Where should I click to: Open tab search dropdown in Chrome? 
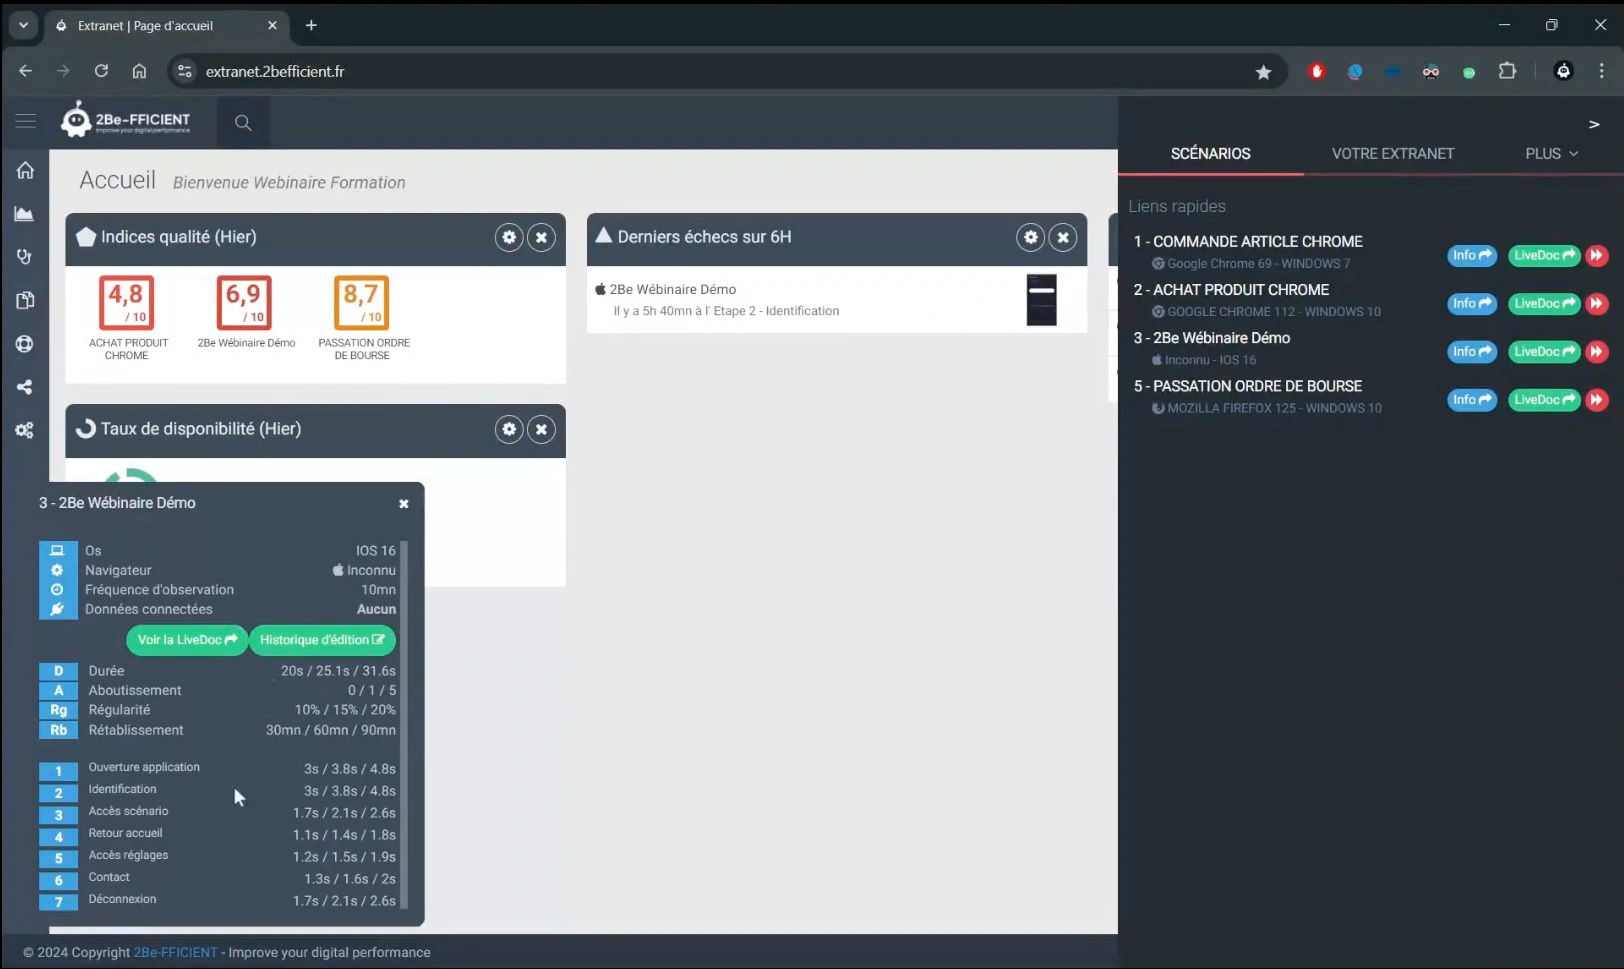click(23, 25)
